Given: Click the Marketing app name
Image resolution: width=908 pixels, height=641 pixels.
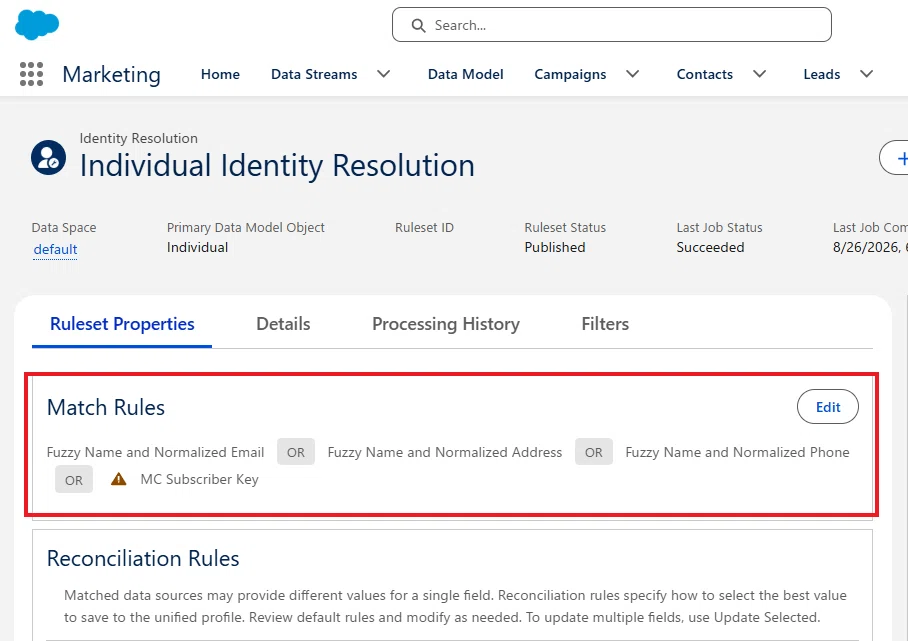Looking at the screenshot, I should pos(111,75).
